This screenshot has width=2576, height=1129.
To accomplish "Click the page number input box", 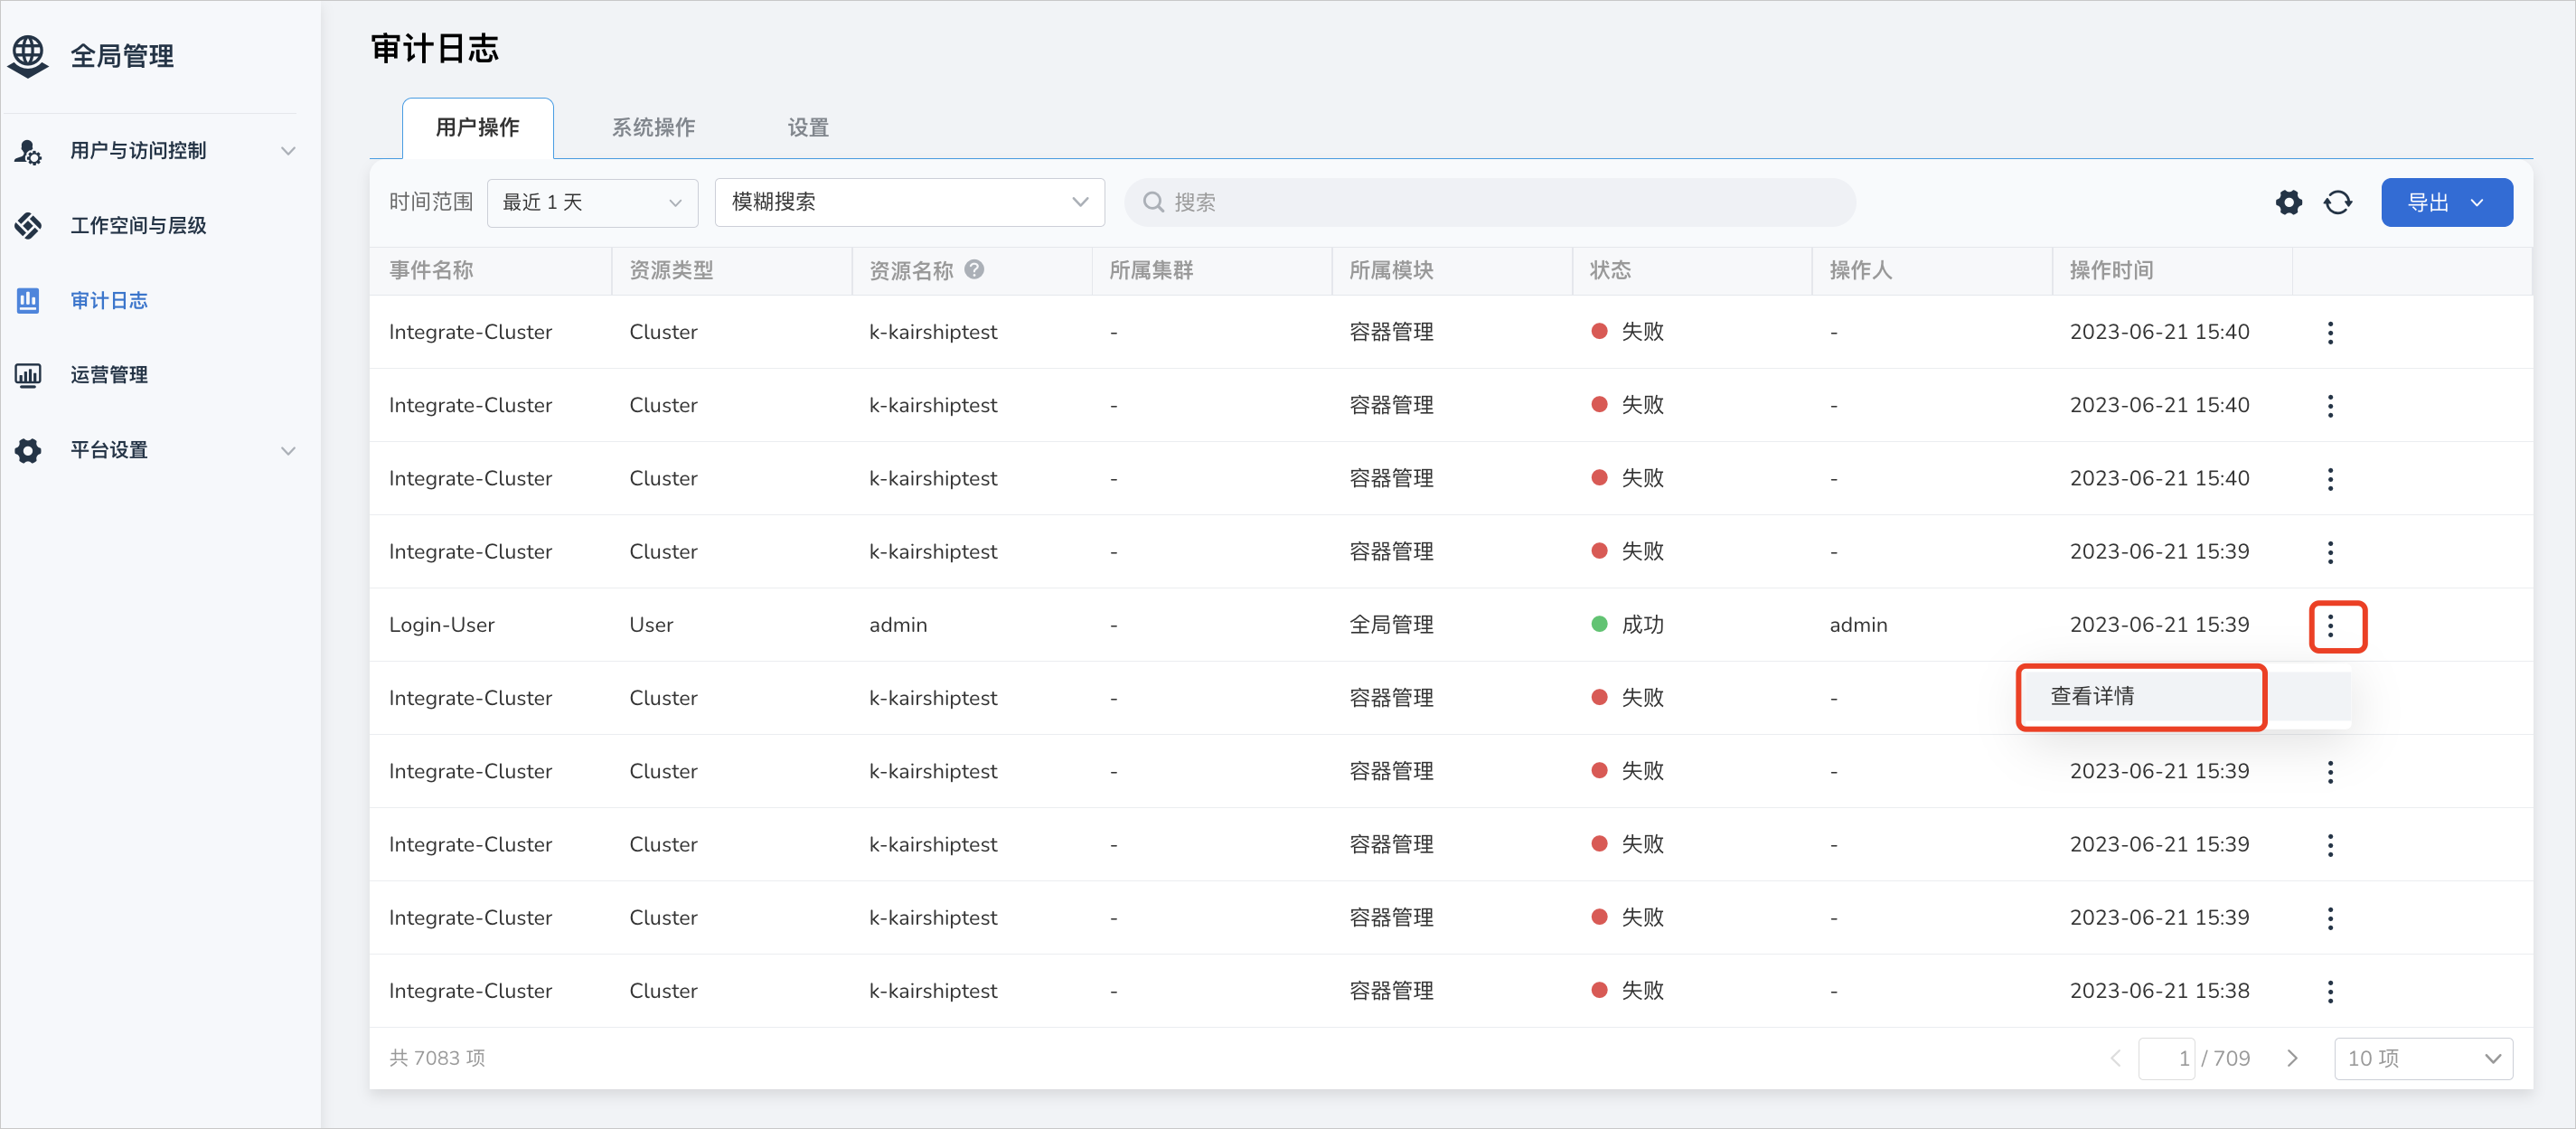I will coord(2166,1058).
